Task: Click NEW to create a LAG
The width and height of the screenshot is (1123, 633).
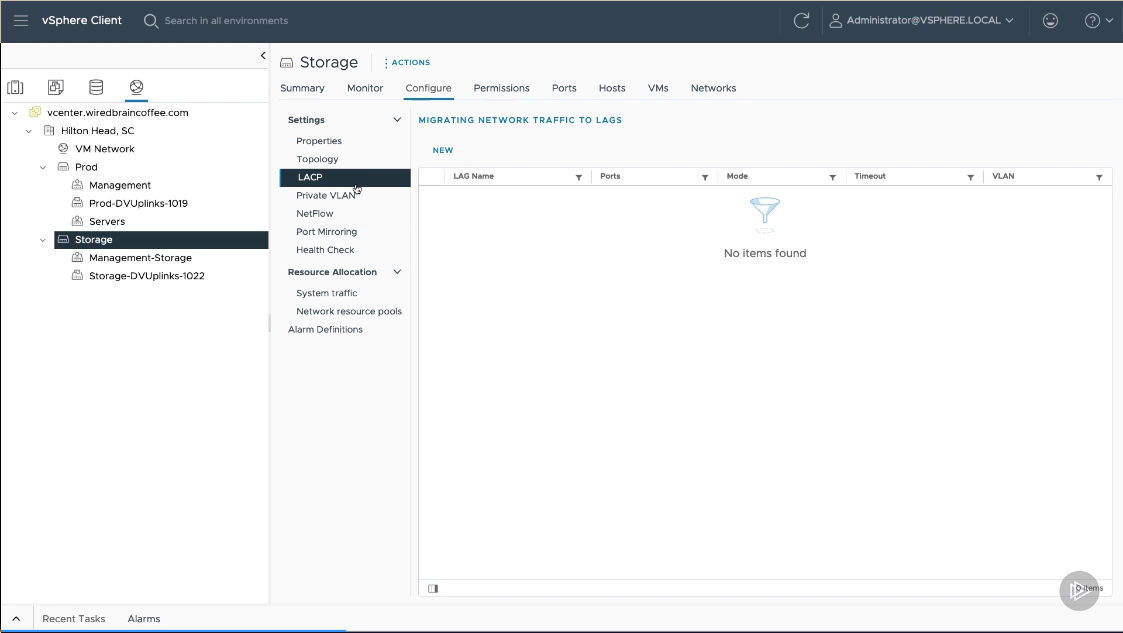Action: (x=442, y=150)
